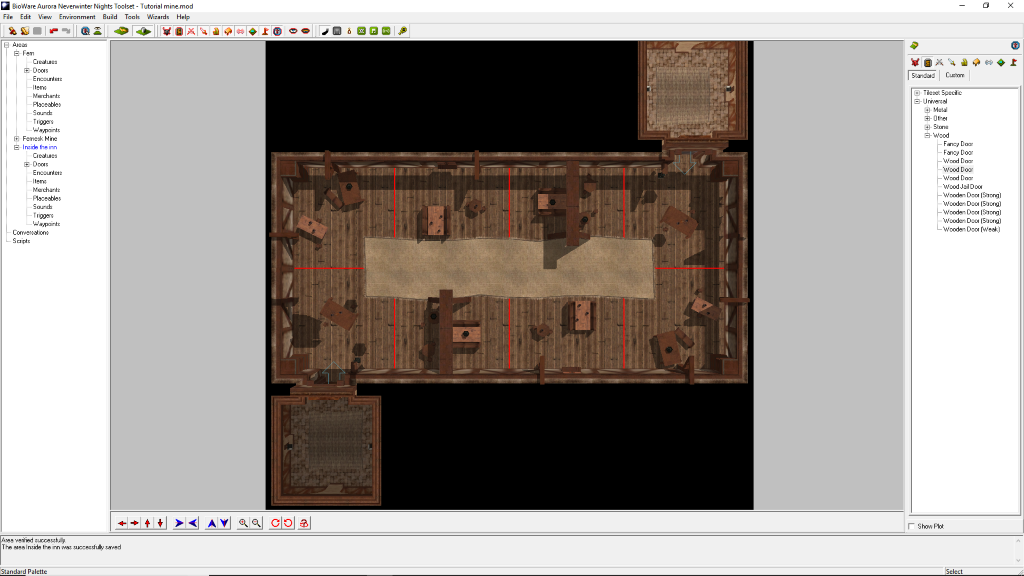Image resolution: width=1024 pixels, height=576 pixels.
Task: Pan the view down with red arrow
Action: 160,523
